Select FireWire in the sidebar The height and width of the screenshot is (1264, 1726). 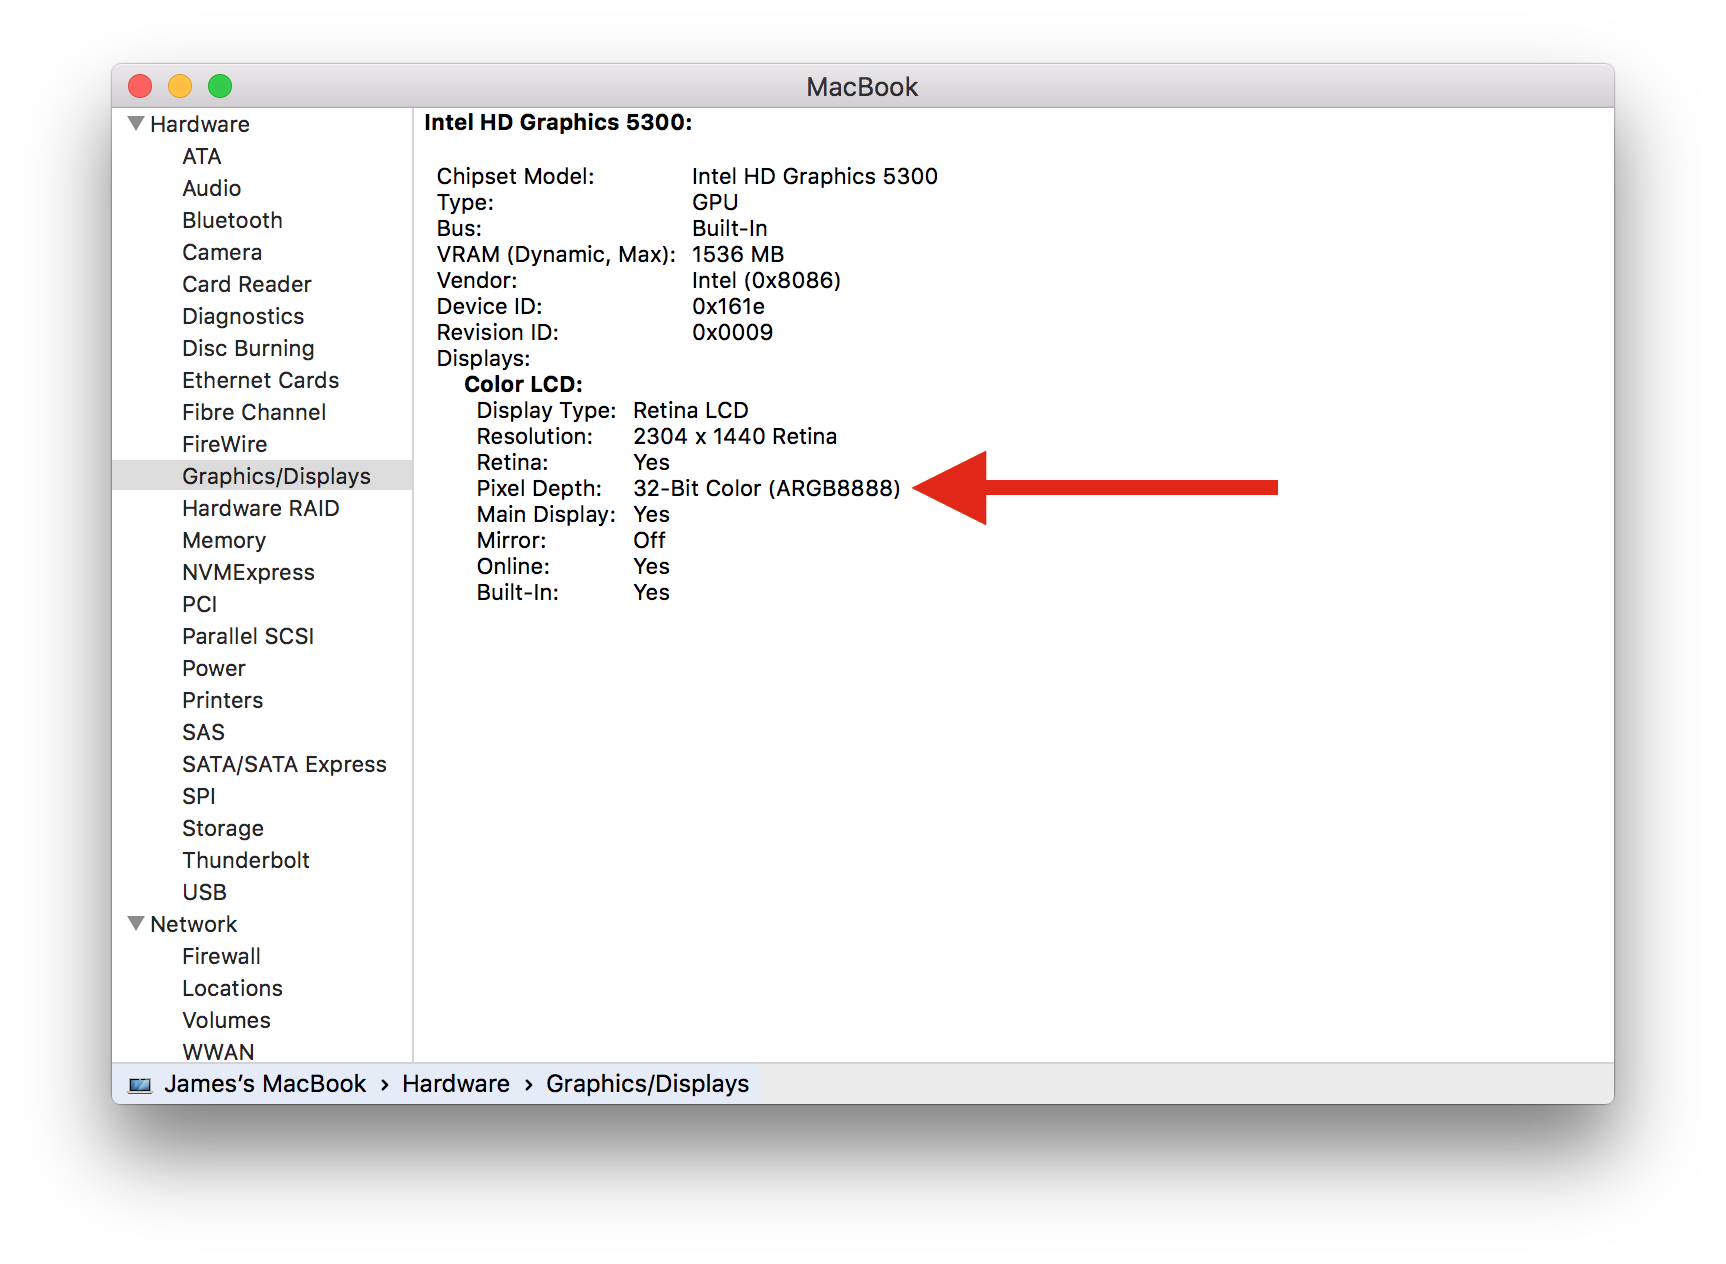pos(225,444)
